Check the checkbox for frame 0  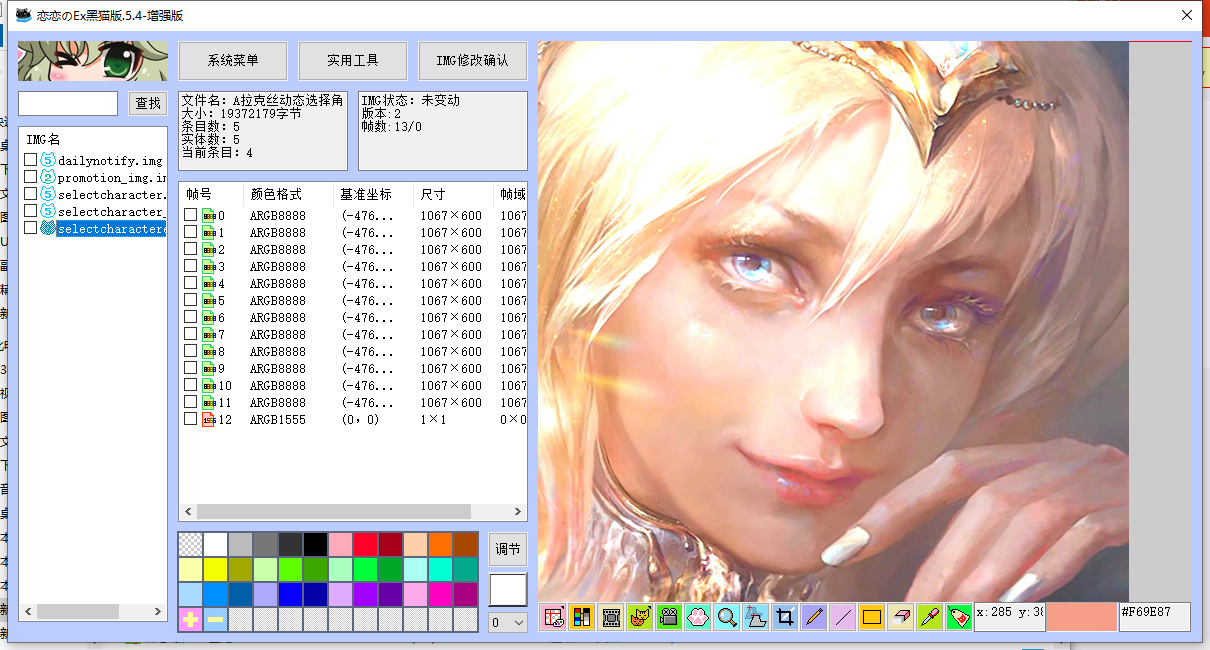(x=190, y=214)
